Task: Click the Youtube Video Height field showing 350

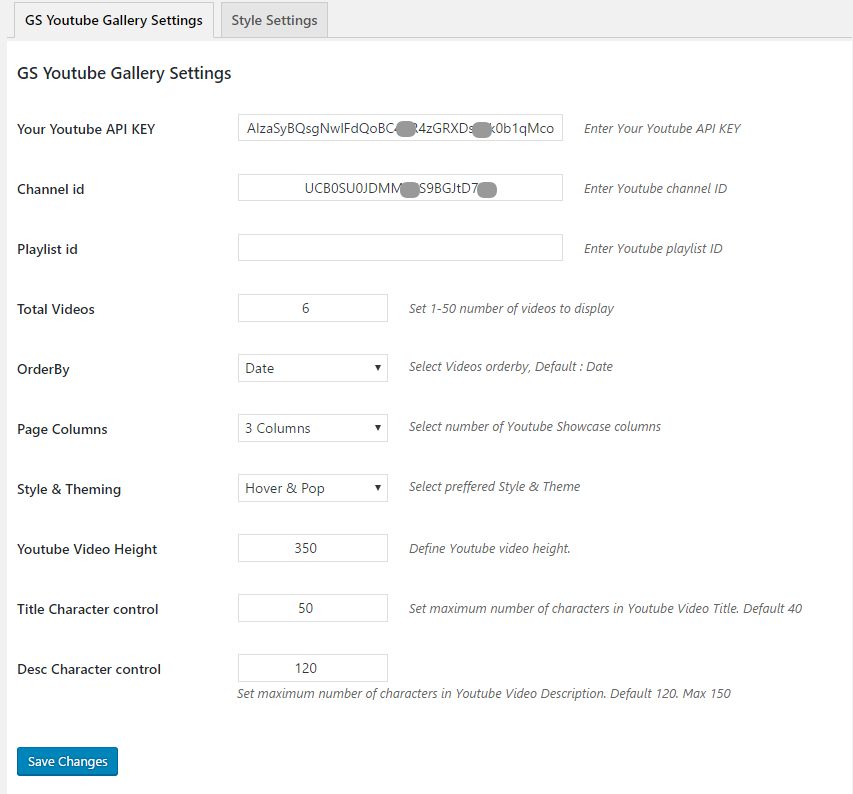Action: point(313,548)
